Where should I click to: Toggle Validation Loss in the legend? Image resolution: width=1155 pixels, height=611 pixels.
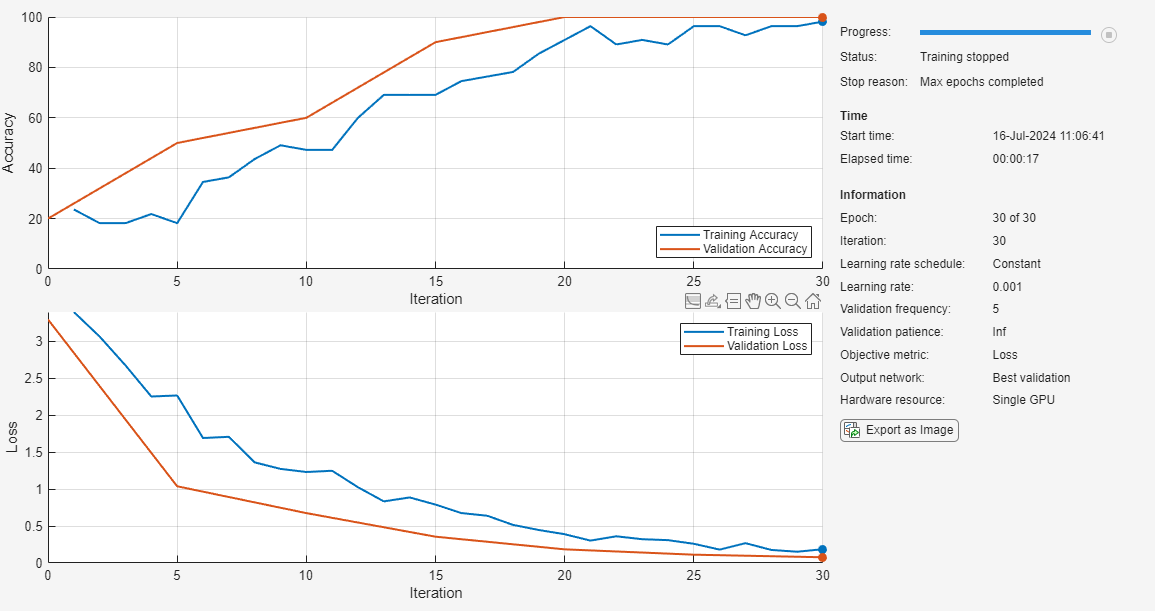point(767,346)
